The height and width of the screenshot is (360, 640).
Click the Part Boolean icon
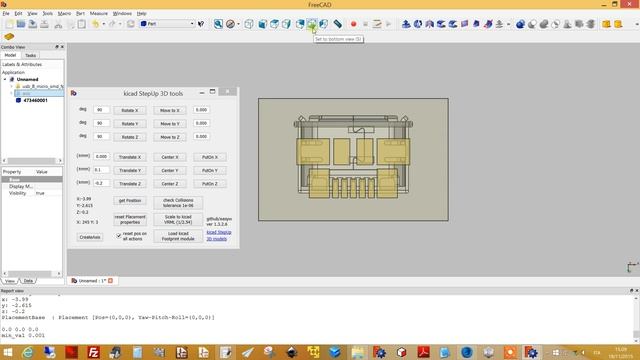tap(520, 24)
